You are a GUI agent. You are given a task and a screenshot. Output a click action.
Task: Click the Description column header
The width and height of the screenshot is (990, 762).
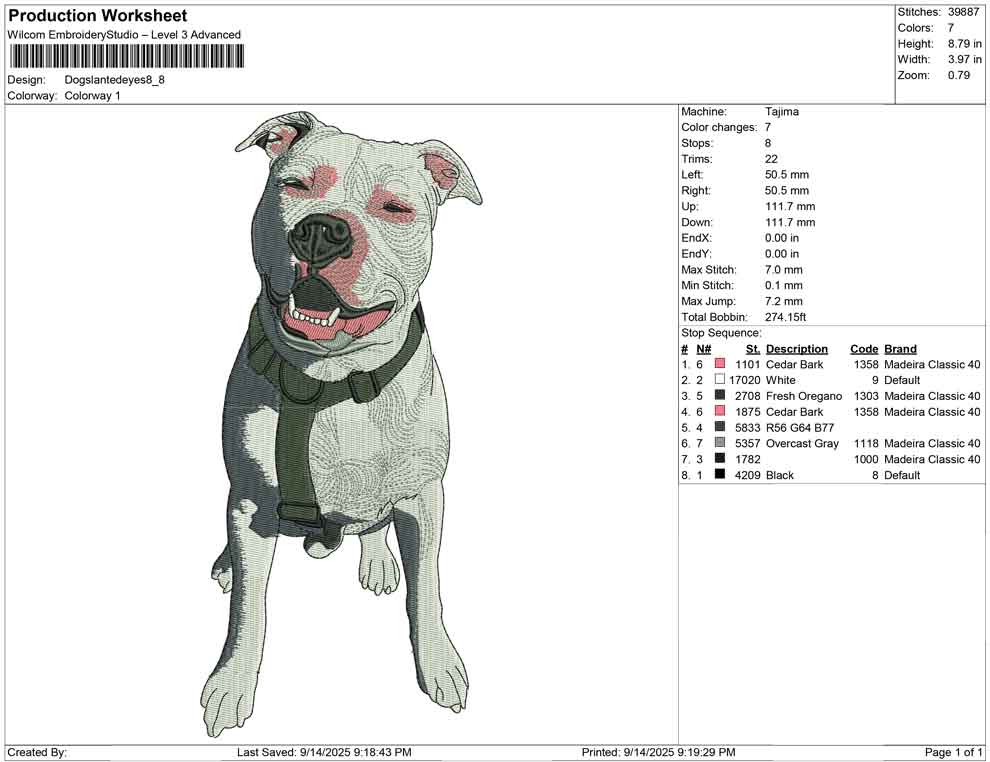(x=797, y=349)
